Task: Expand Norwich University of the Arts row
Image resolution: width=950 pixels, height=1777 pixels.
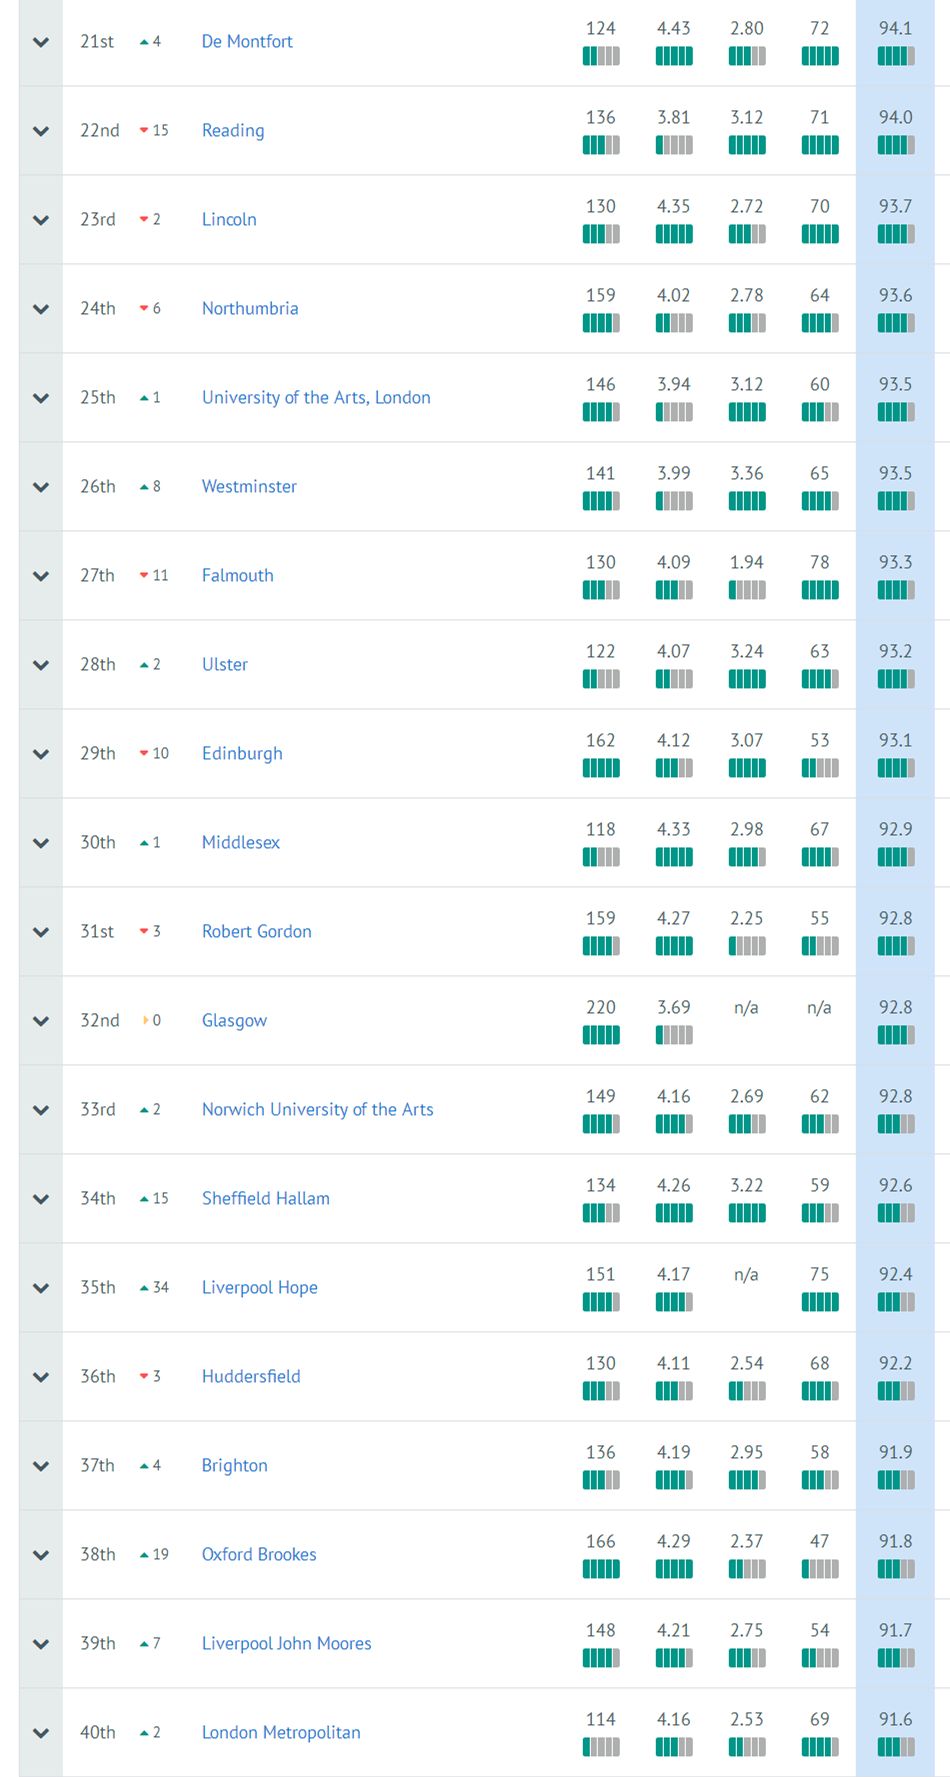Action: pyautogui.click(x=41, y=1110)
